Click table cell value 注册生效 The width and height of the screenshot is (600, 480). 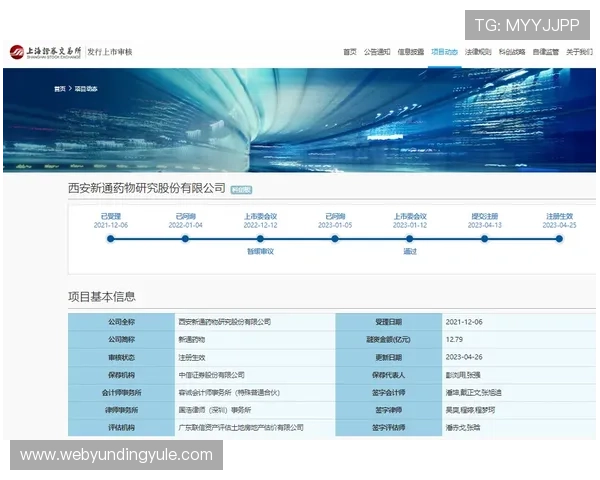(x=255, y=358)
